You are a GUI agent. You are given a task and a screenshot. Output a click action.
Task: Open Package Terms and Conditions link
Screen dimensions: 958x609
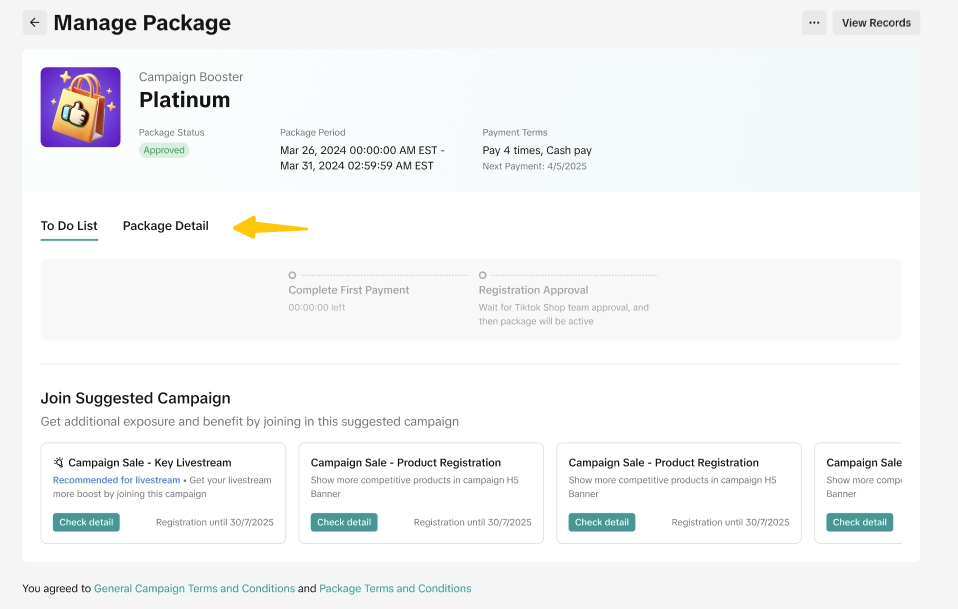395,588
